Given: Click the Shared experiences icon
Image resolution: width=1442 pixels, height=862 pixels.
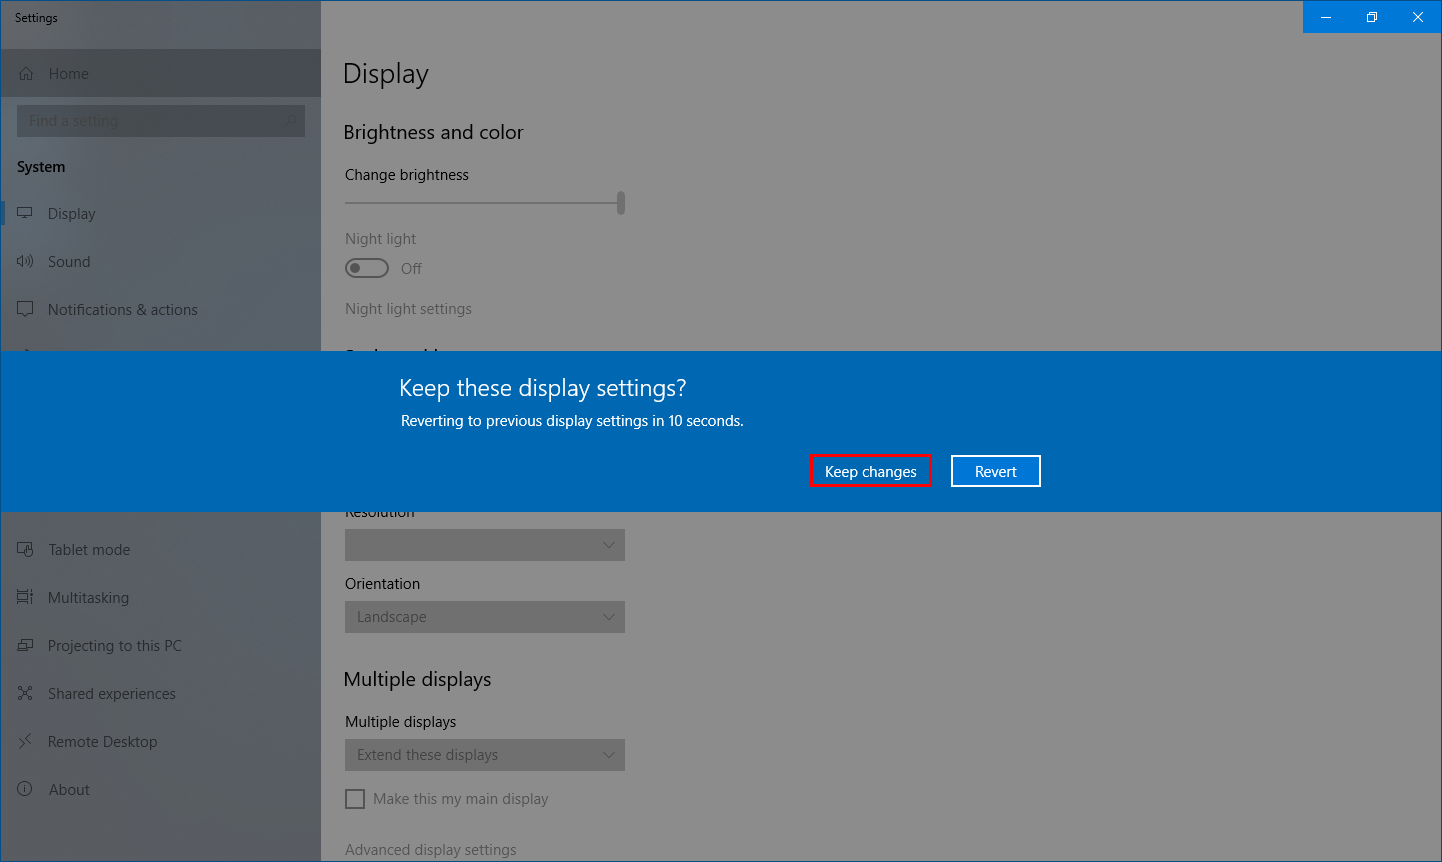Looking at the screenshot, I should click(25, 693).
